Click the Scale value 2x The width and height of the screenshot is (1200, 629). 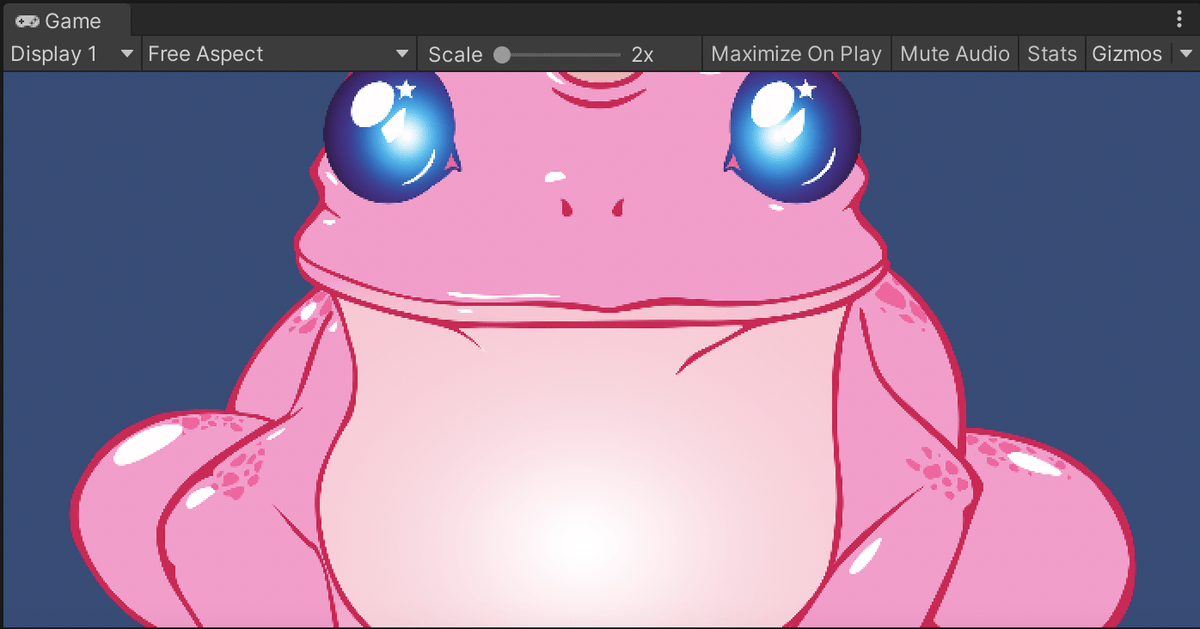642,55
